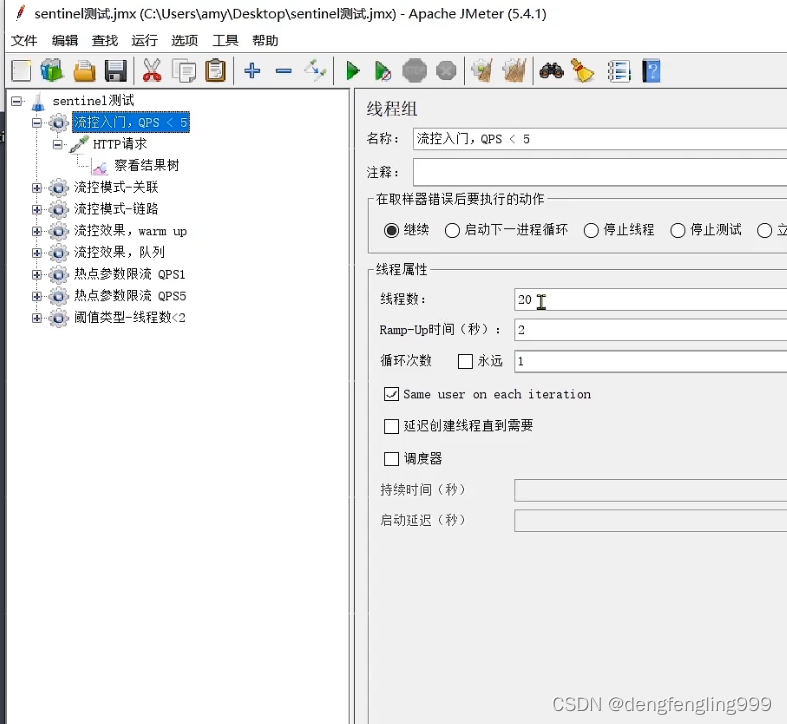This screenshot has height=724, width=787.
Task: Enable 延迟创建线程直到需要 checkbox
Action: [x=391, y=426]
